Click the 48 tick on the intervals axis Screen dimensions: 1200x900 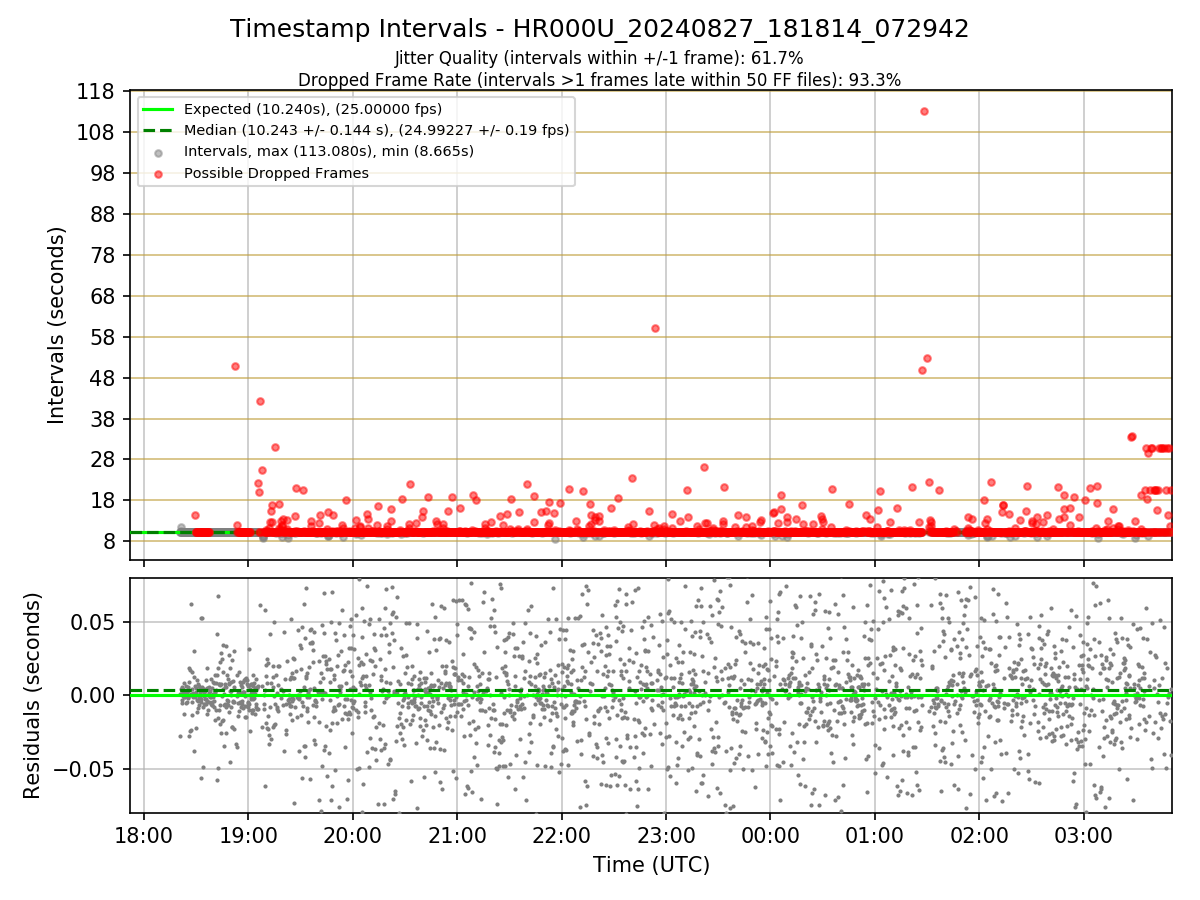(x=104, y=378)
